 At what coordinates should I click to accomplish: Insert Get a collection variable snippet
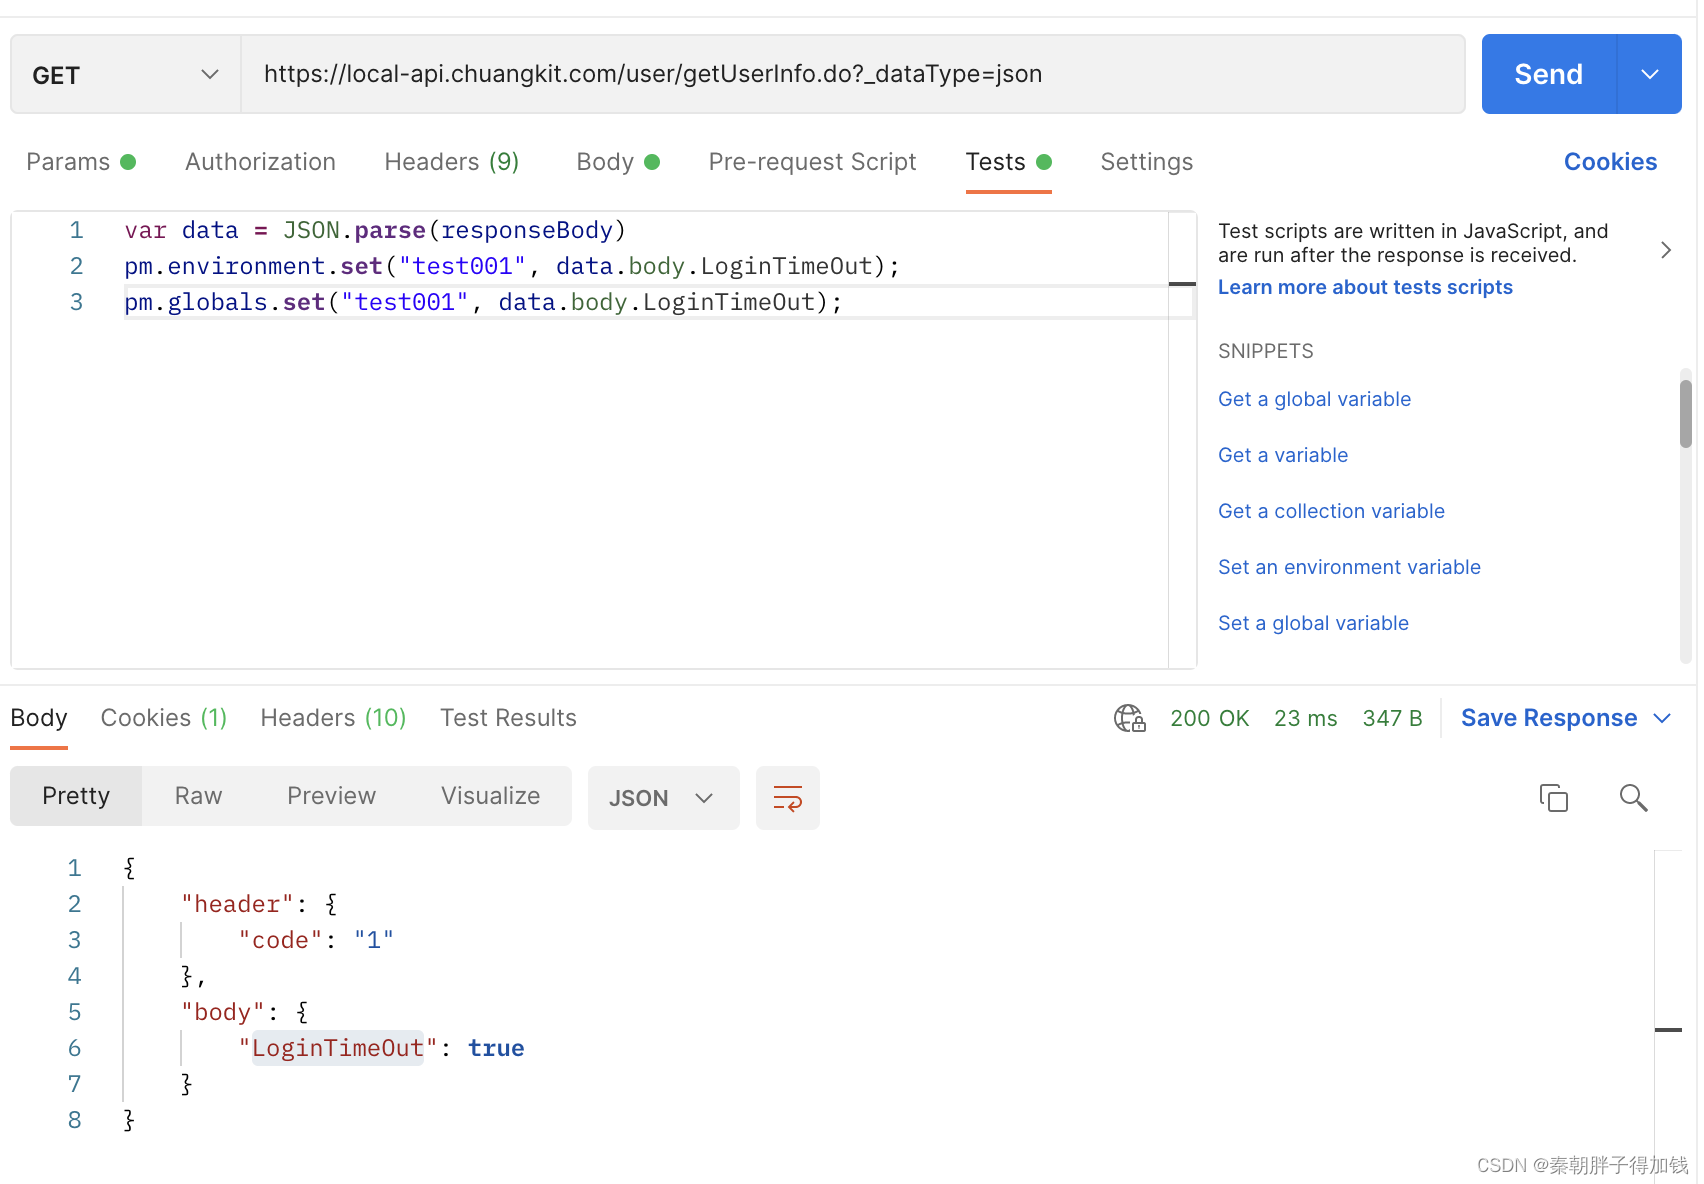tap(1331, 511)
